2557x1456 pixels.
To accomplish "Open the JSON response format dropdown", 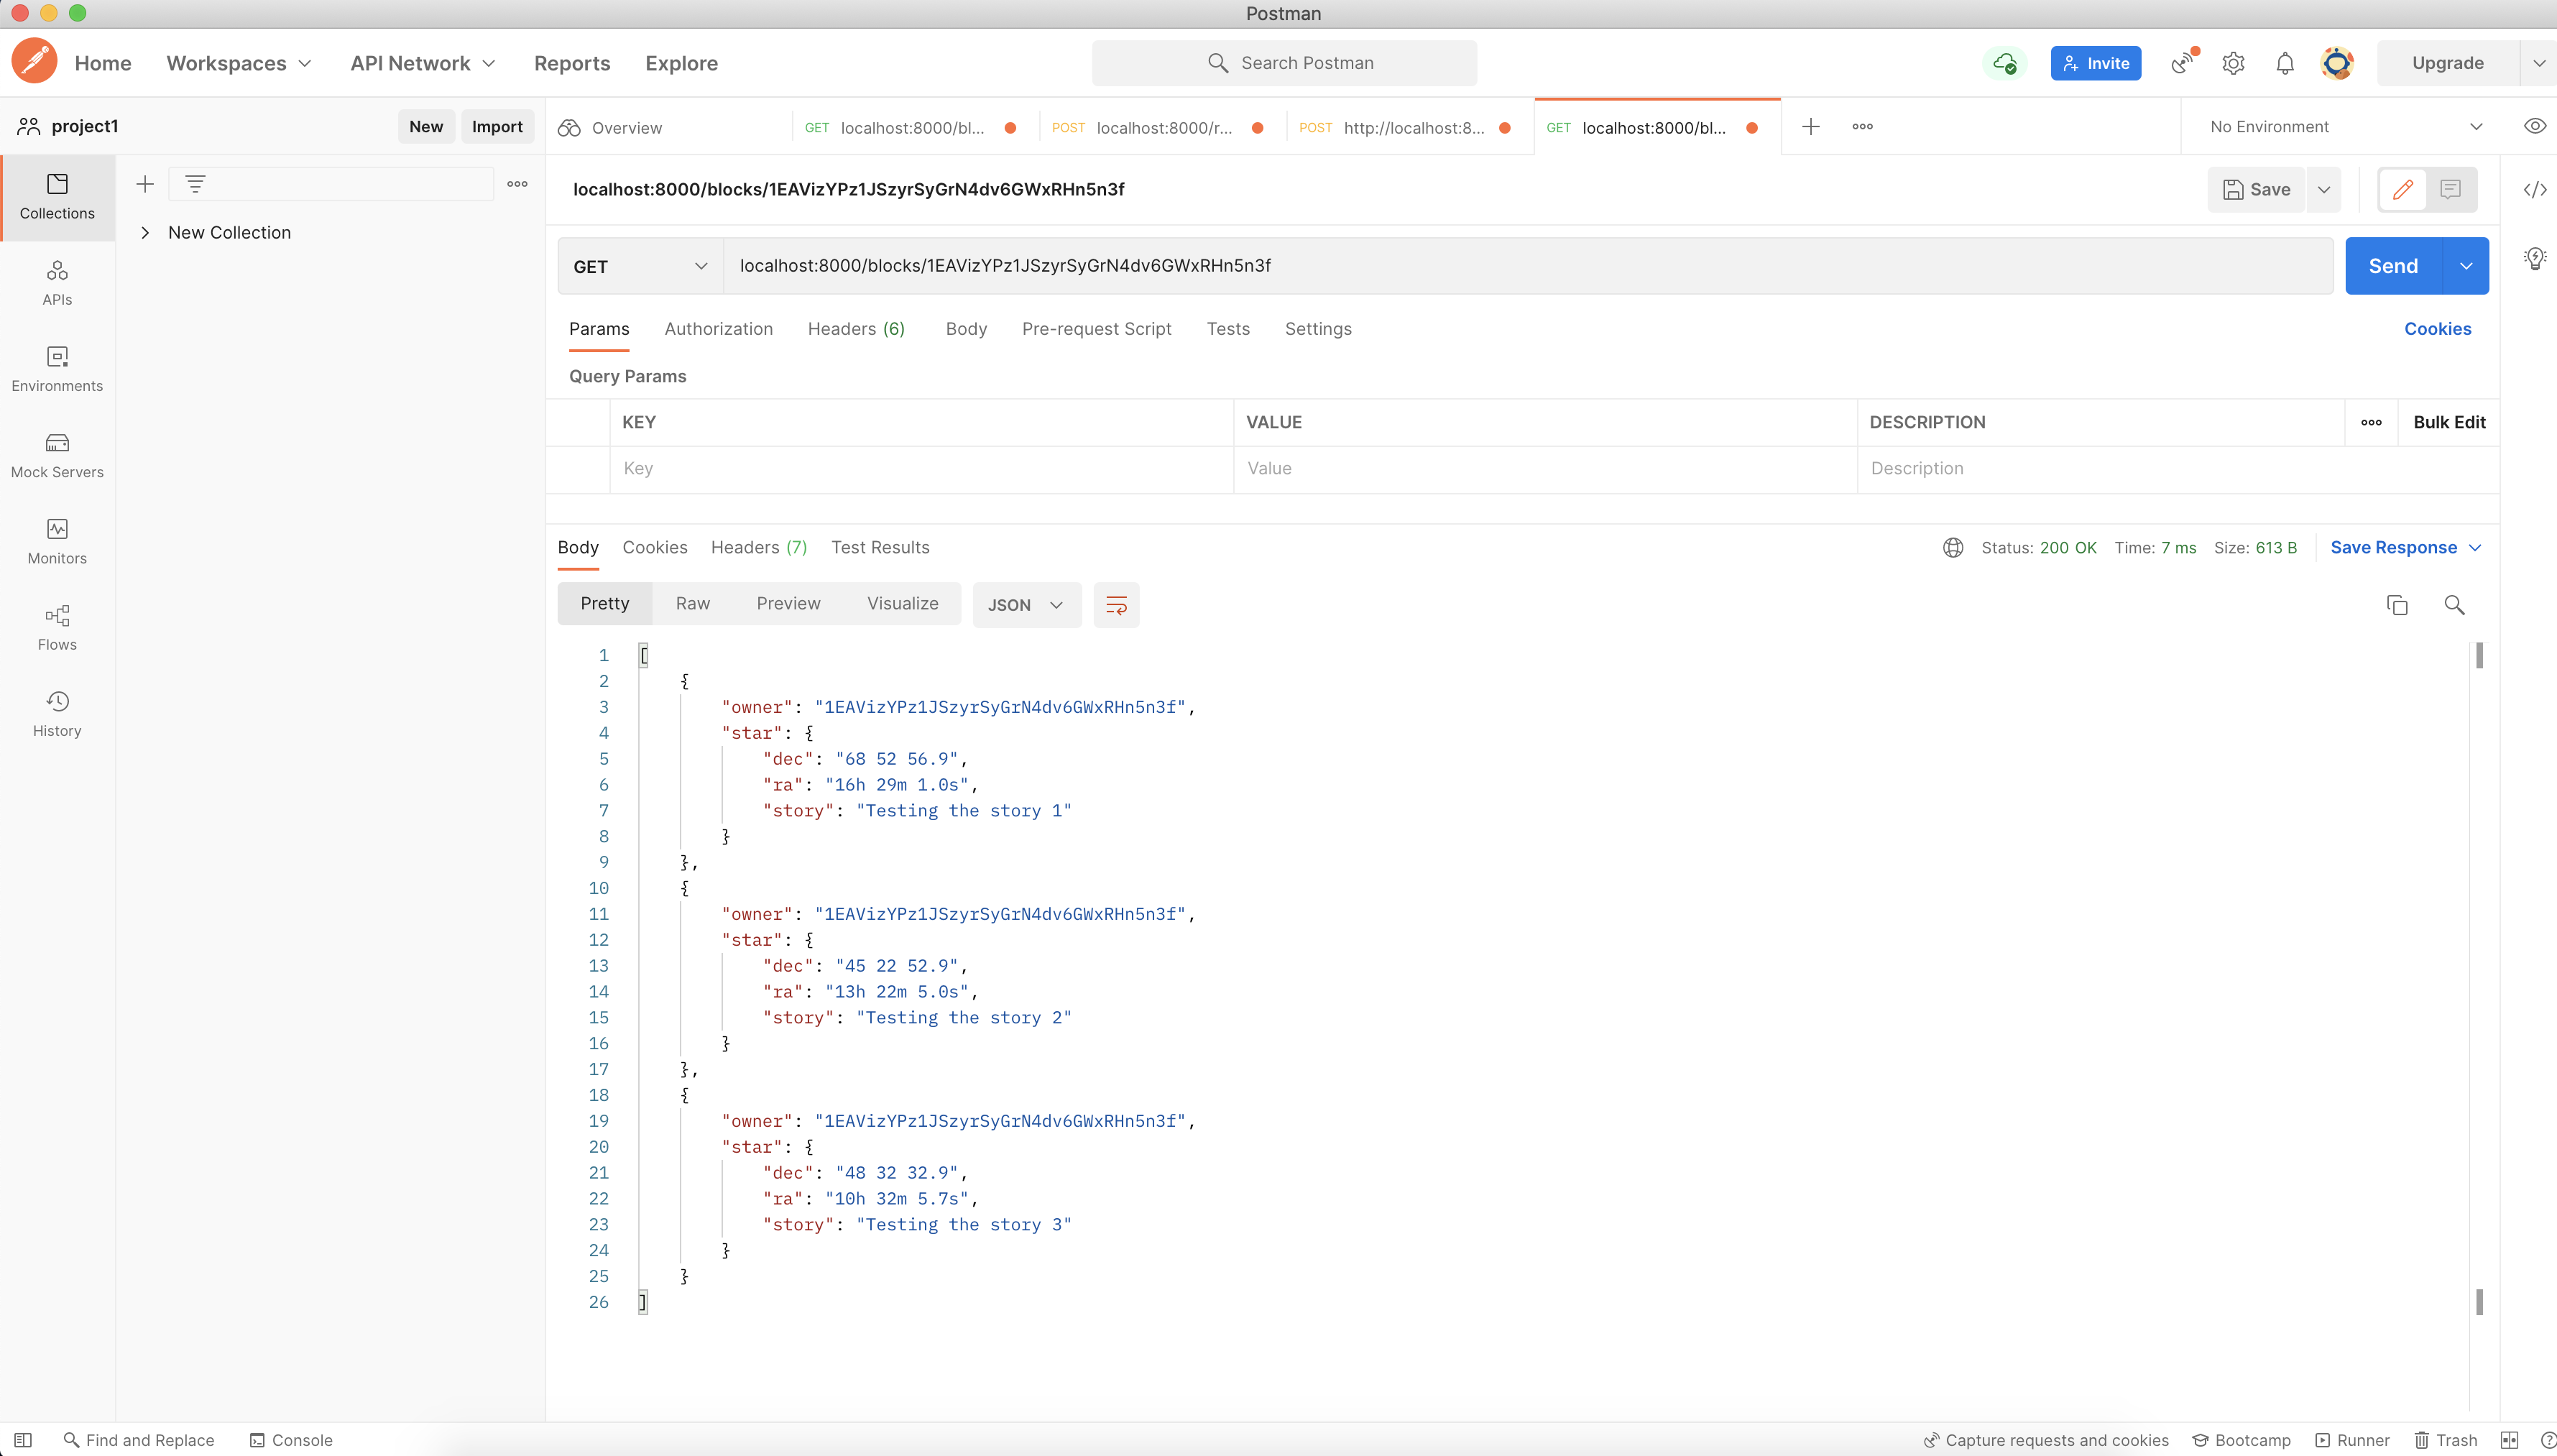I will 1026,605.
